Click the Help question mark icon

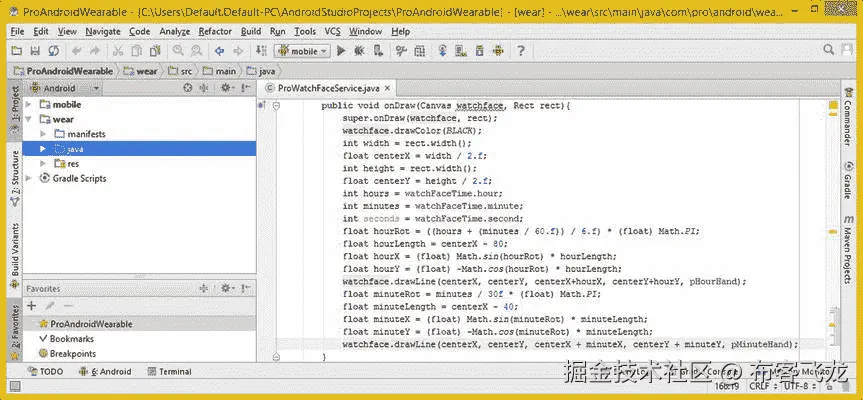pyautogui.click(x=521, y=51)
